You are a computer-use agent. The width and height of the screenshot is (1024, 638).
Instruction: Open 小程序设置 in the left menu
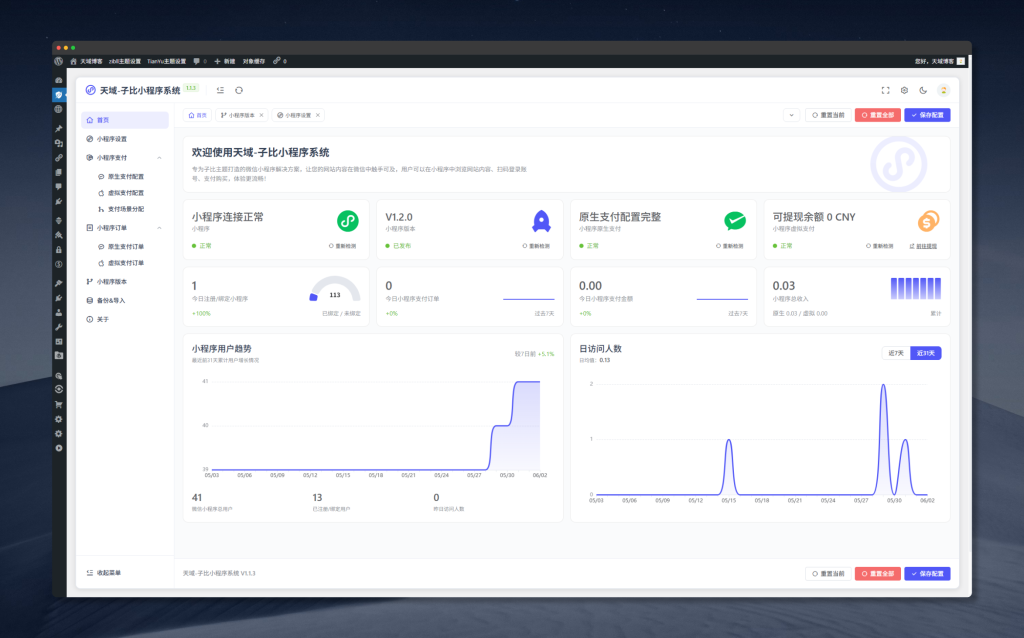point(125,139)
